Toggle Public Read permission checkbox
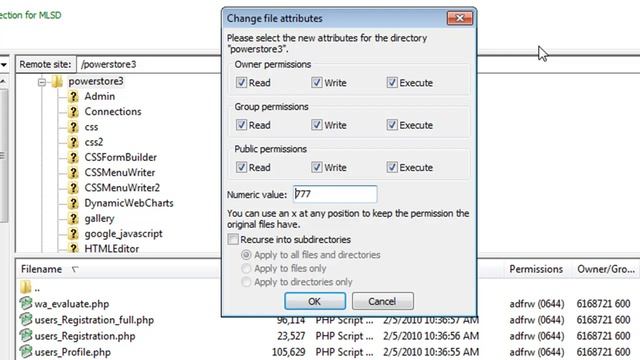The height and width of the screenshot is (360, 640). pyautogui.click(x=241, y=167)
